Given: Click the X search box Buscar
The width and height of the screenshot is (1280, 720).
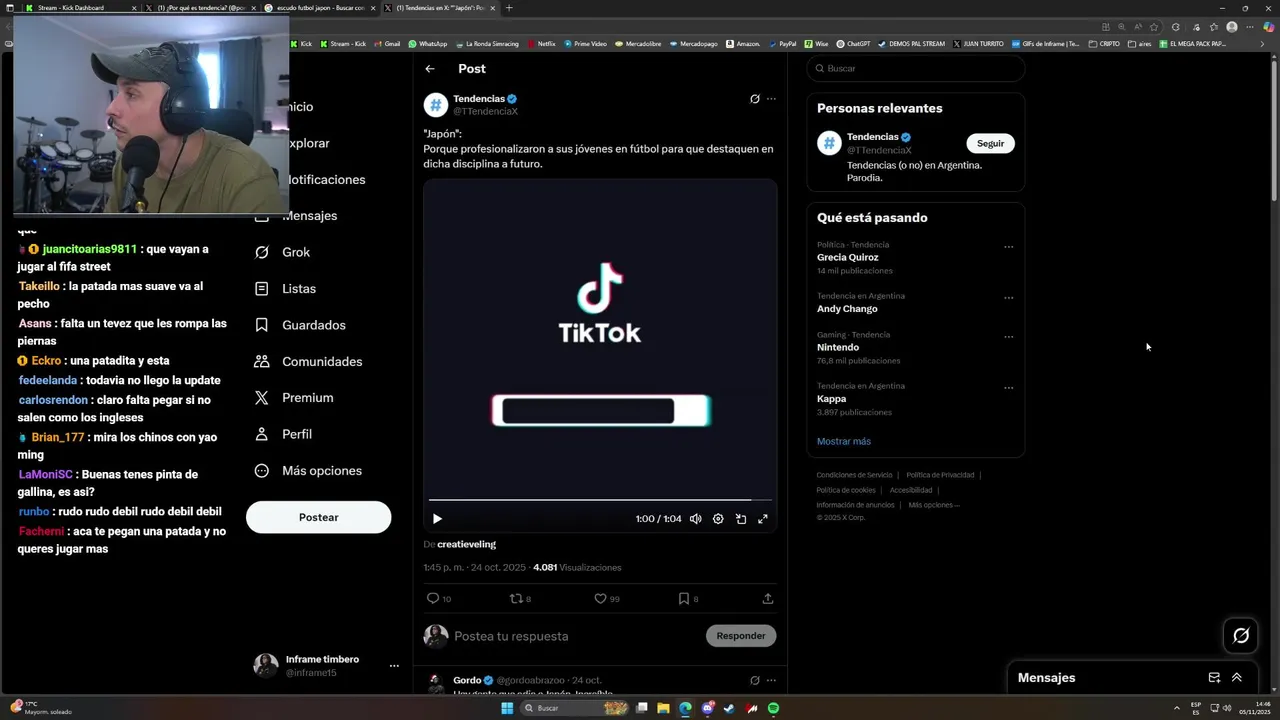Looking at the screenshot, I should pyautogui.click(x=916, y=68).
